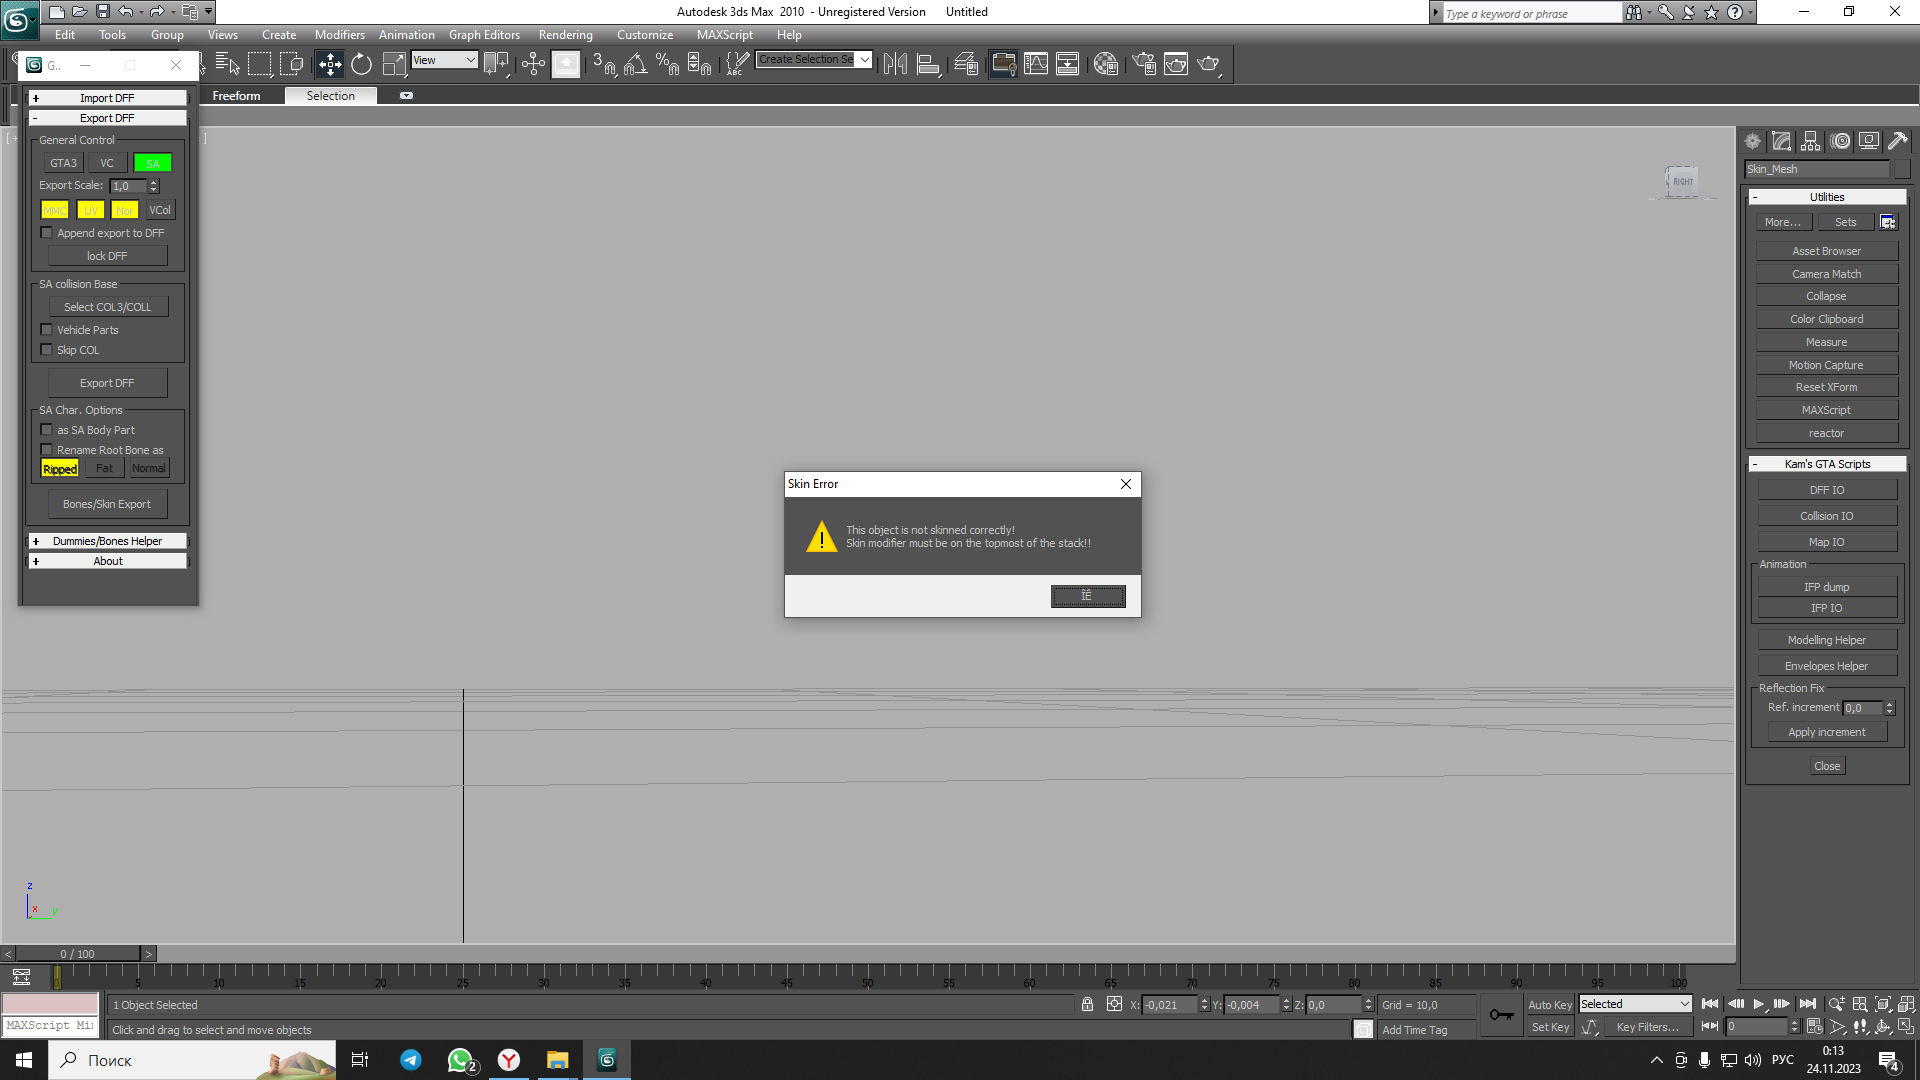Confirm the Skin Error dialog OK button

[x=1087, y=596]
